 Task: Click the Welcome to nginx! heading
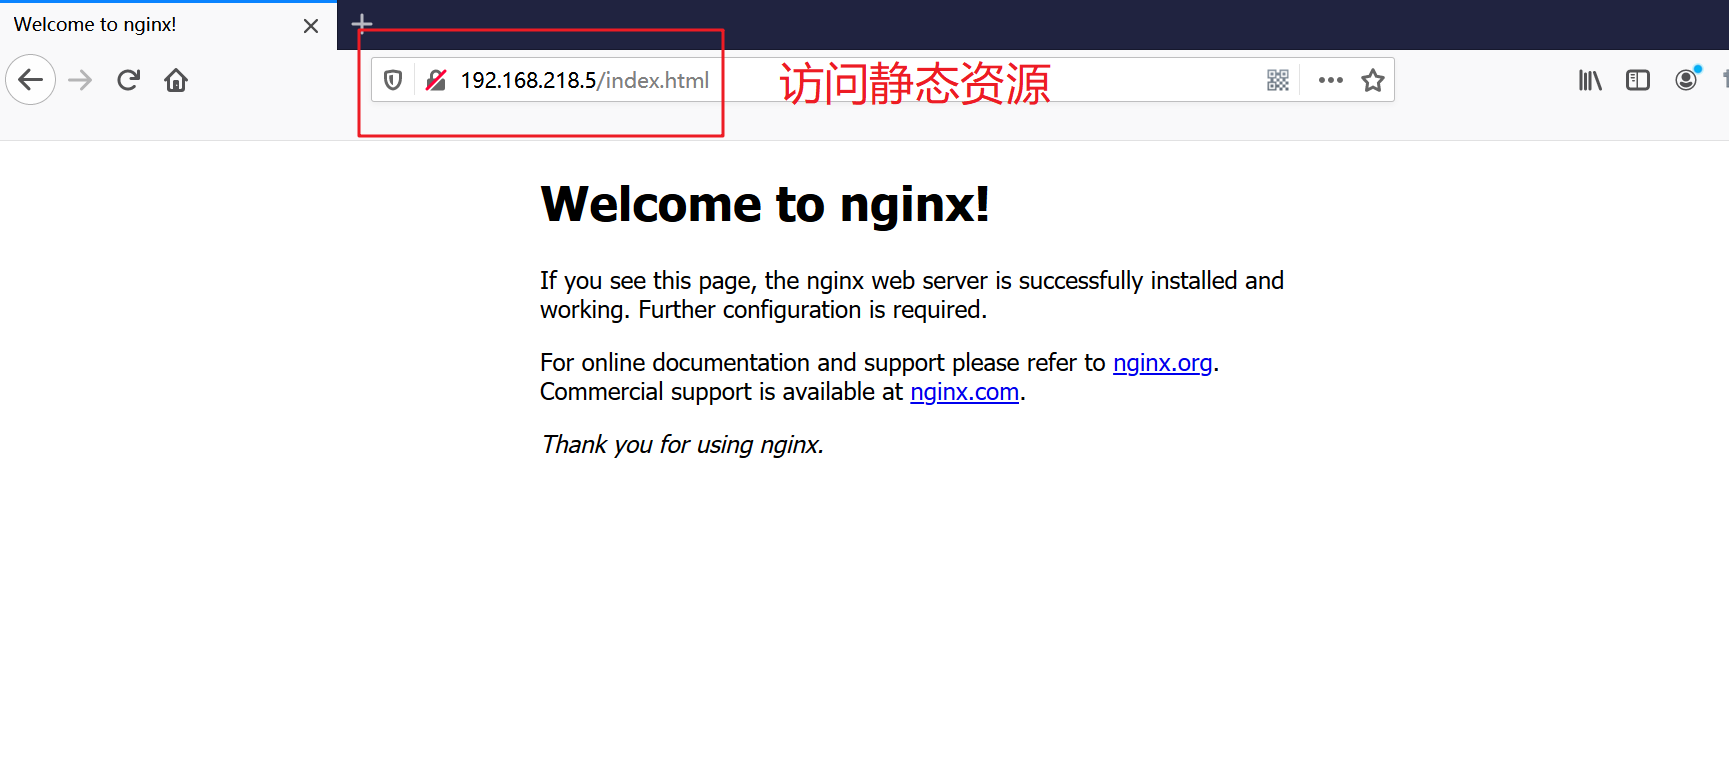pyautogui.click(x=765, y=204)
